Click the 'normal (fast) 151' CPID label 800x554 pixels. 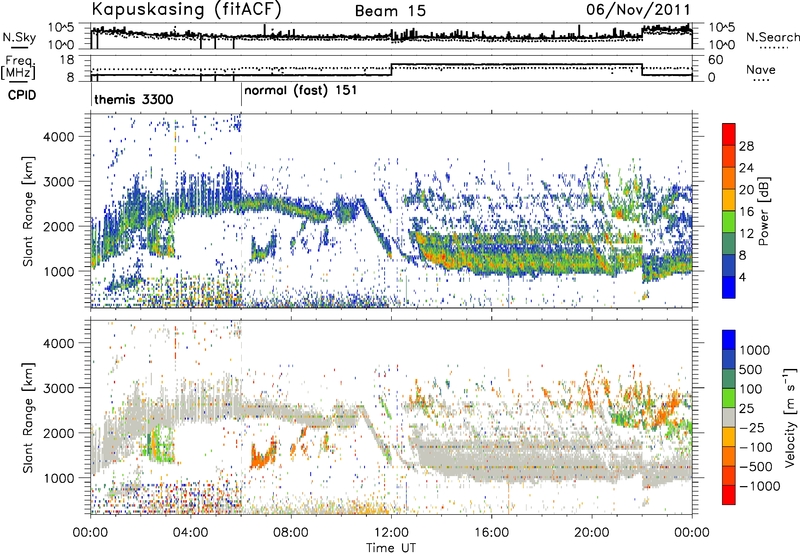coord(301,91)
